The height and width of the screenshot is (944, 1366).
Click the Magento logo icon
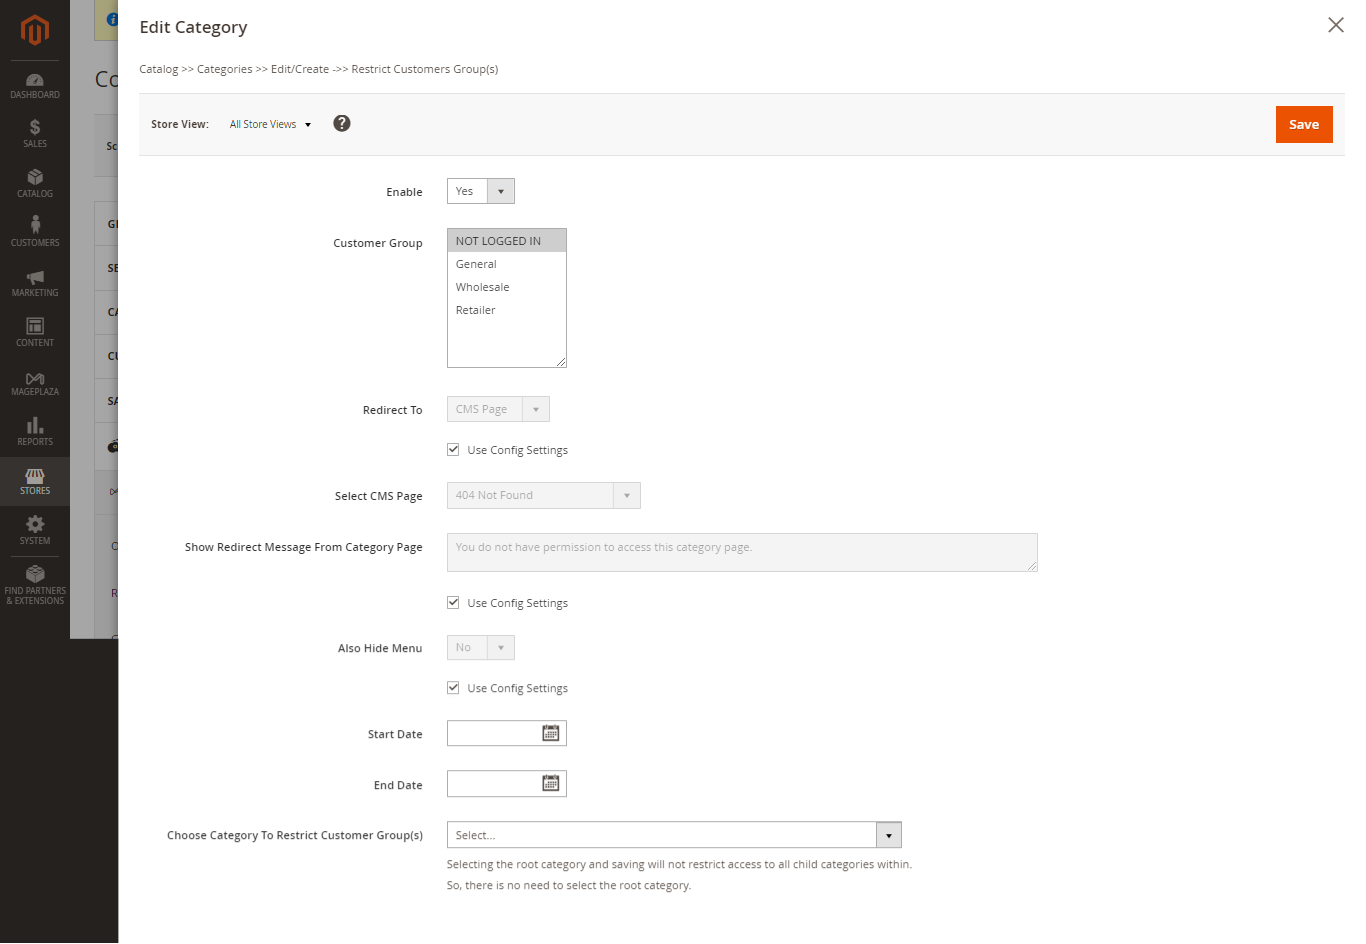35,30
